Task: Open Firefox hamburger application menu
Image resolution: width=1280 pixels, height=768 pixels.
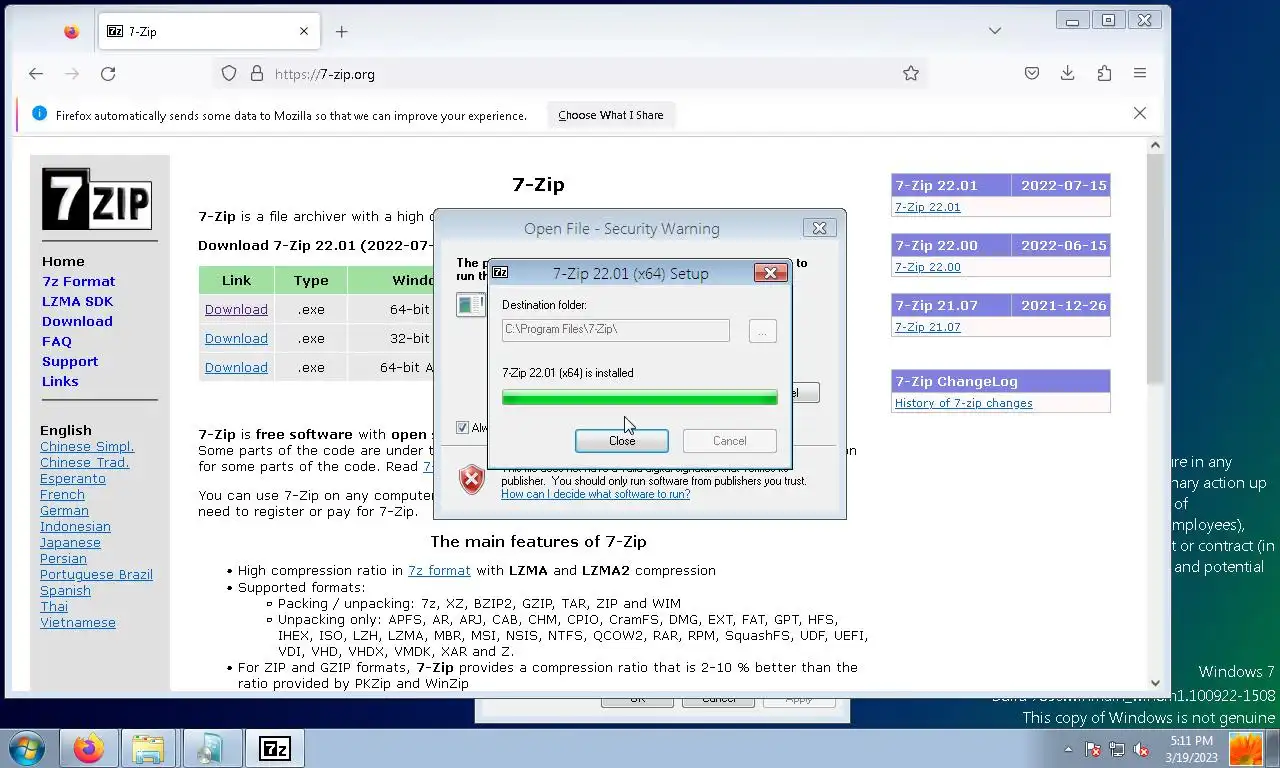Action: [x=1140, y=73]
